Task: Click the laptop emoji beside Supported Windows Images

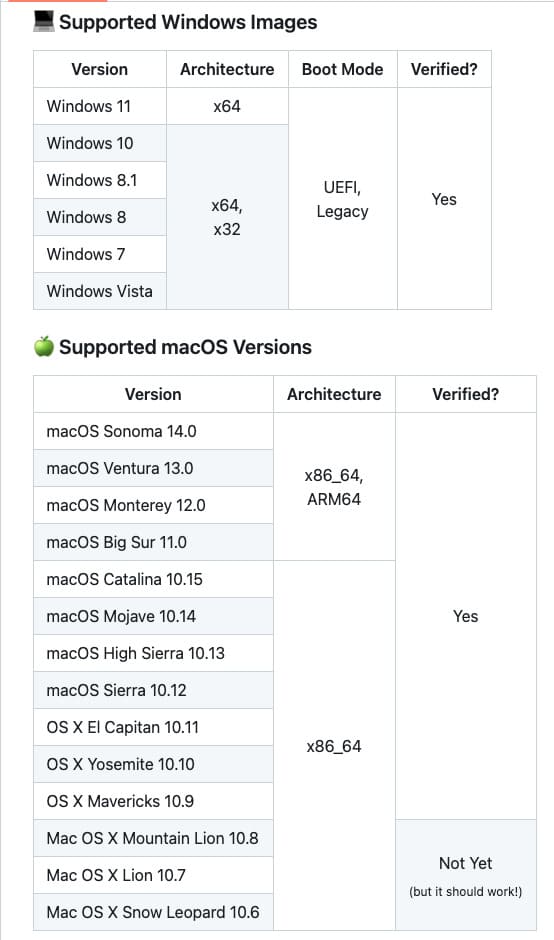Action: [43, 22]
